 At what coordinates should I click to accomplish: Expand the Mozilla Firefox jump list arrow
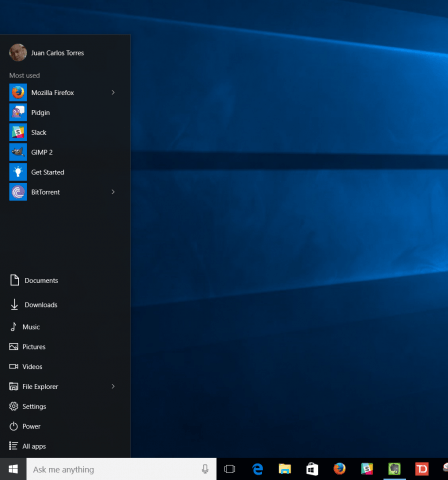click(113, 92)
